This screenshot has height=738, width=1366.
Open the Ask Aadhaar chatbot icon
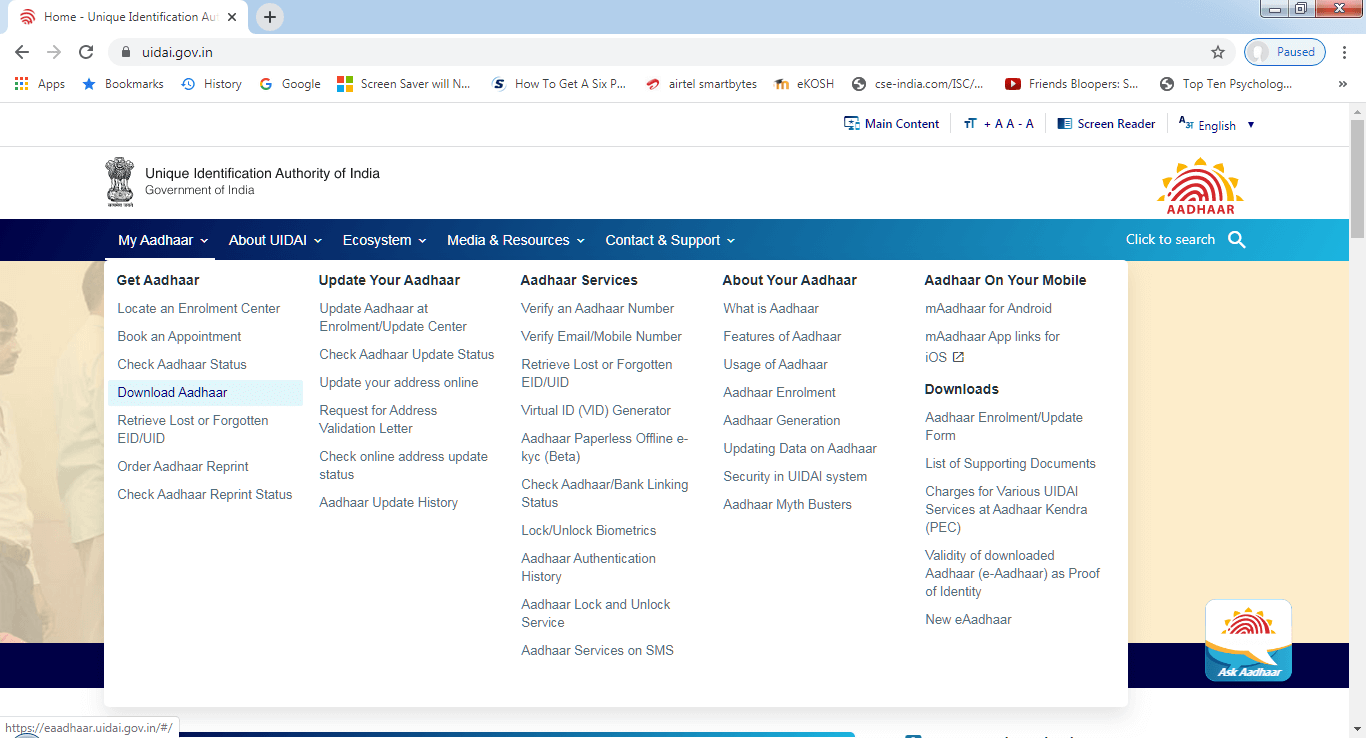click(x=1248, y=641)
